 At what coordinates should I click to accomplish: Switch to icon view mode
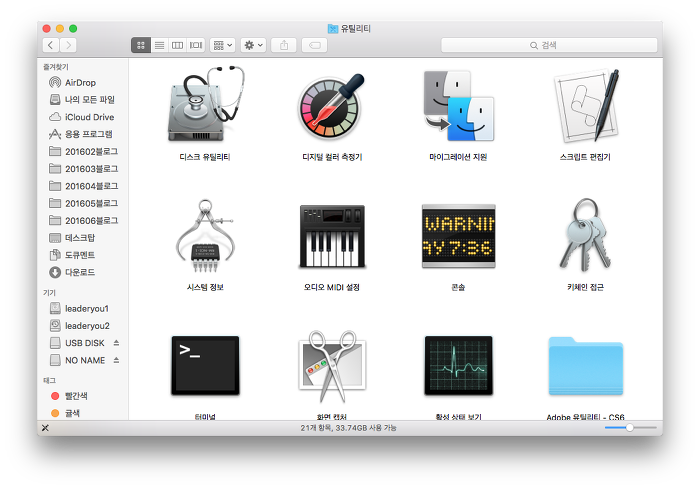click(x=141, y=45)
